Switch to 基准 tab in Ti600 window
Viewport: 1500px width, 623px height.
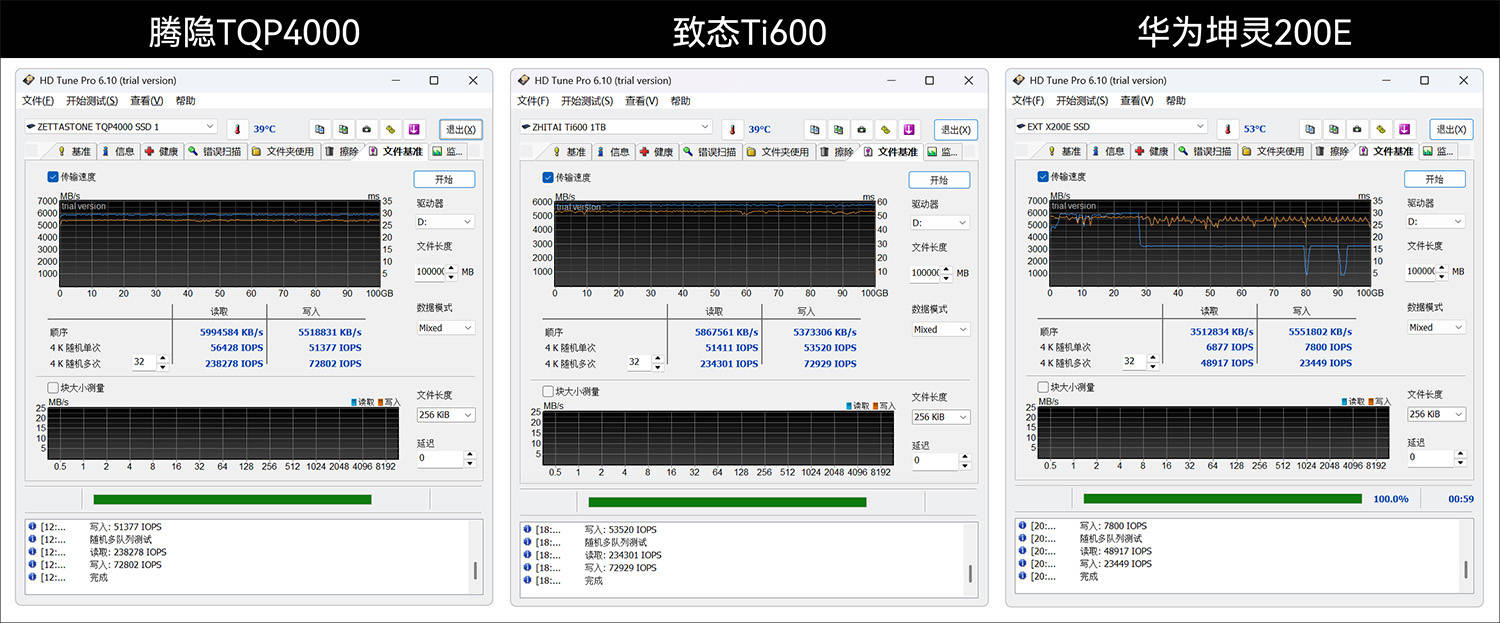(x=569, y=152)
